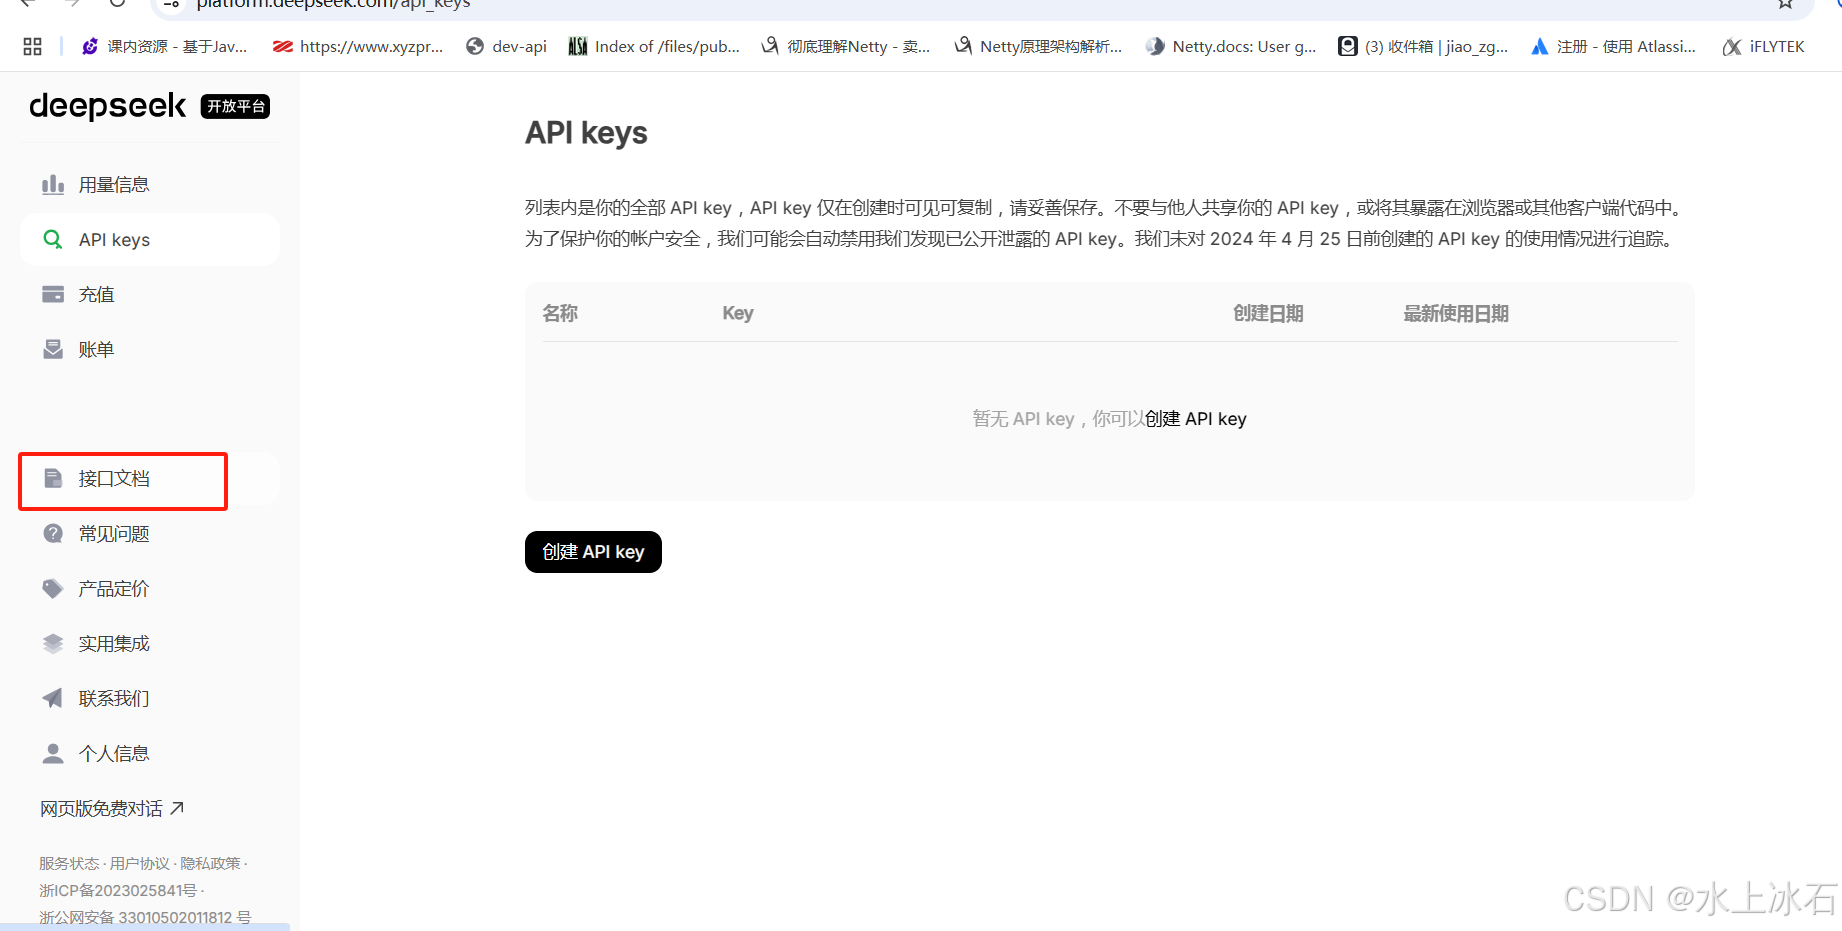
Task: Open the Index of /files/pub... bookmark
Action: 654,46
